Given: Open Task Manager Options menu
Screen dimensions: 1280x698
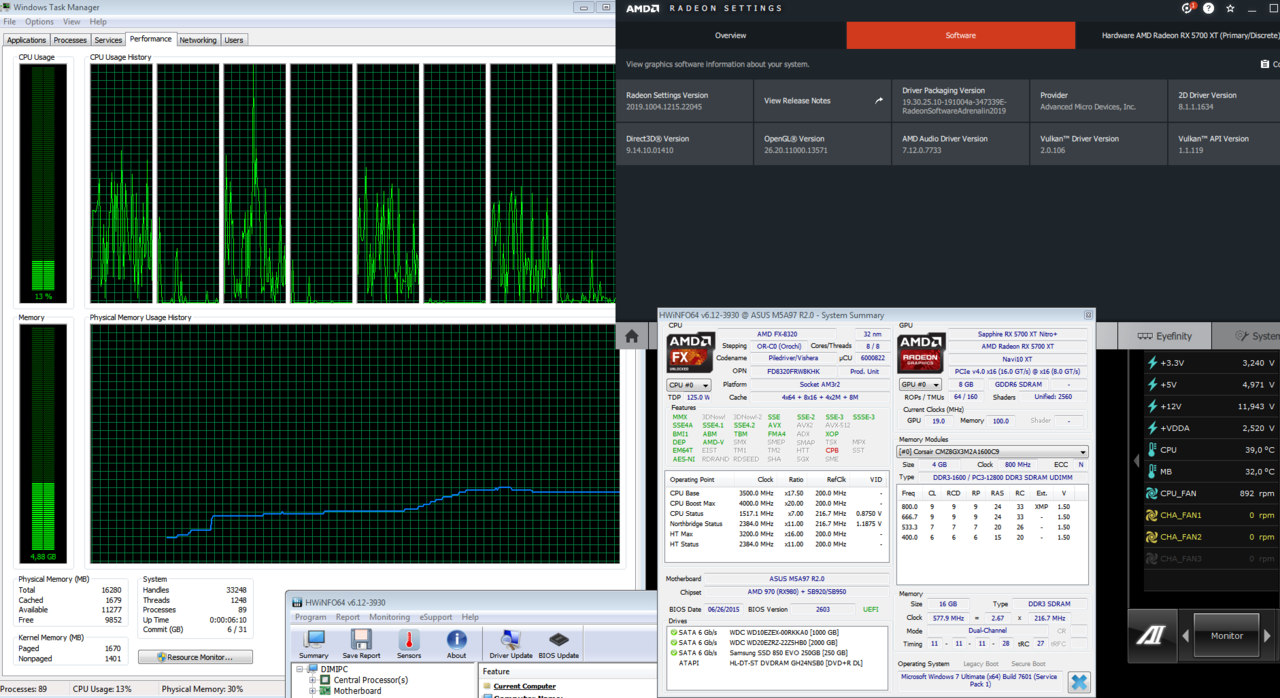Looking at the screenshot, I should 40,21.
